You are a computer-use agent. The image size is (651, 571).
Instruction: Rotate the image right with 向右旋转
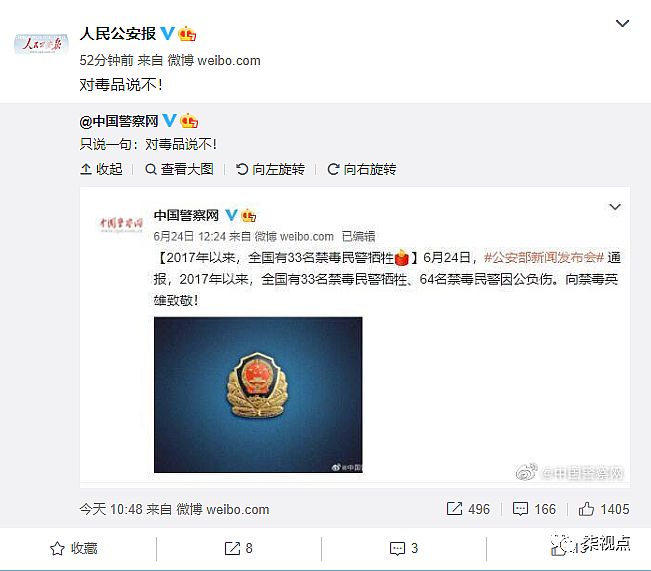pos(362,169)
